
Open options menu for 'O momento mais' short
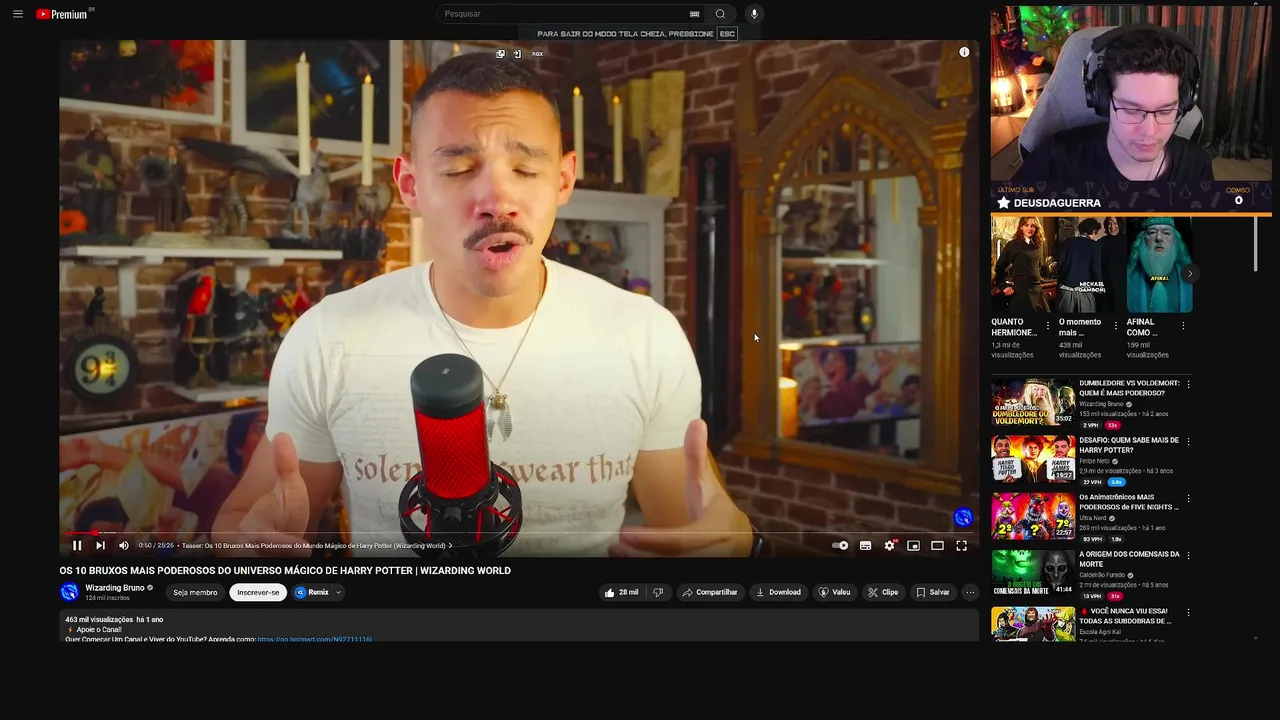pyautogui.click(x=1116, y=326)
